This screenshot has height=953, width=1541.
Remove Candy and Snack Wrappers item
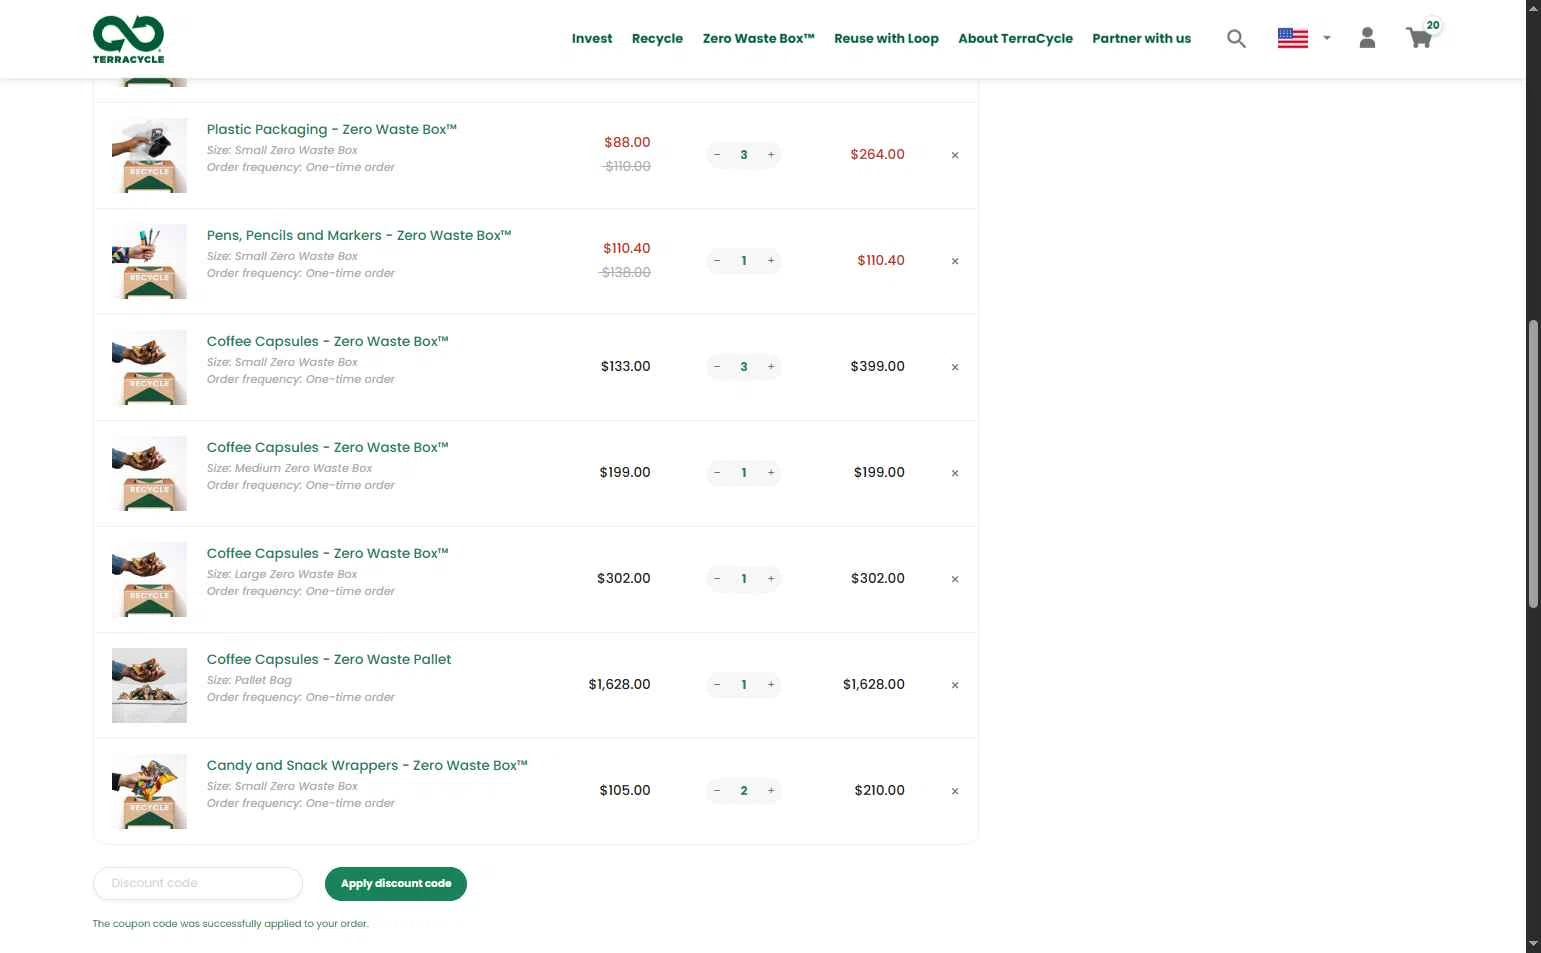(955, 791)
